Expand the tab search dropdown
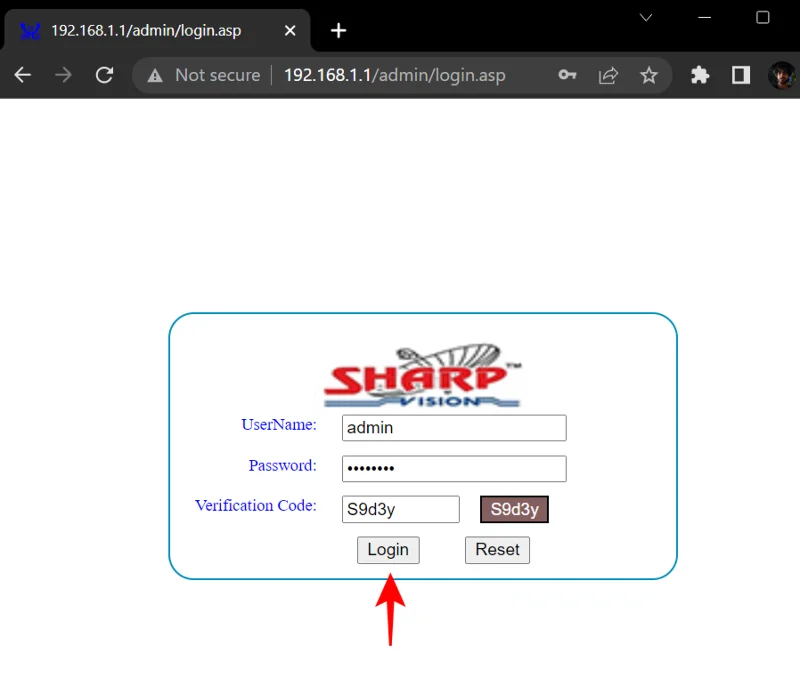The image size is (800, 686). coord(646,17)
